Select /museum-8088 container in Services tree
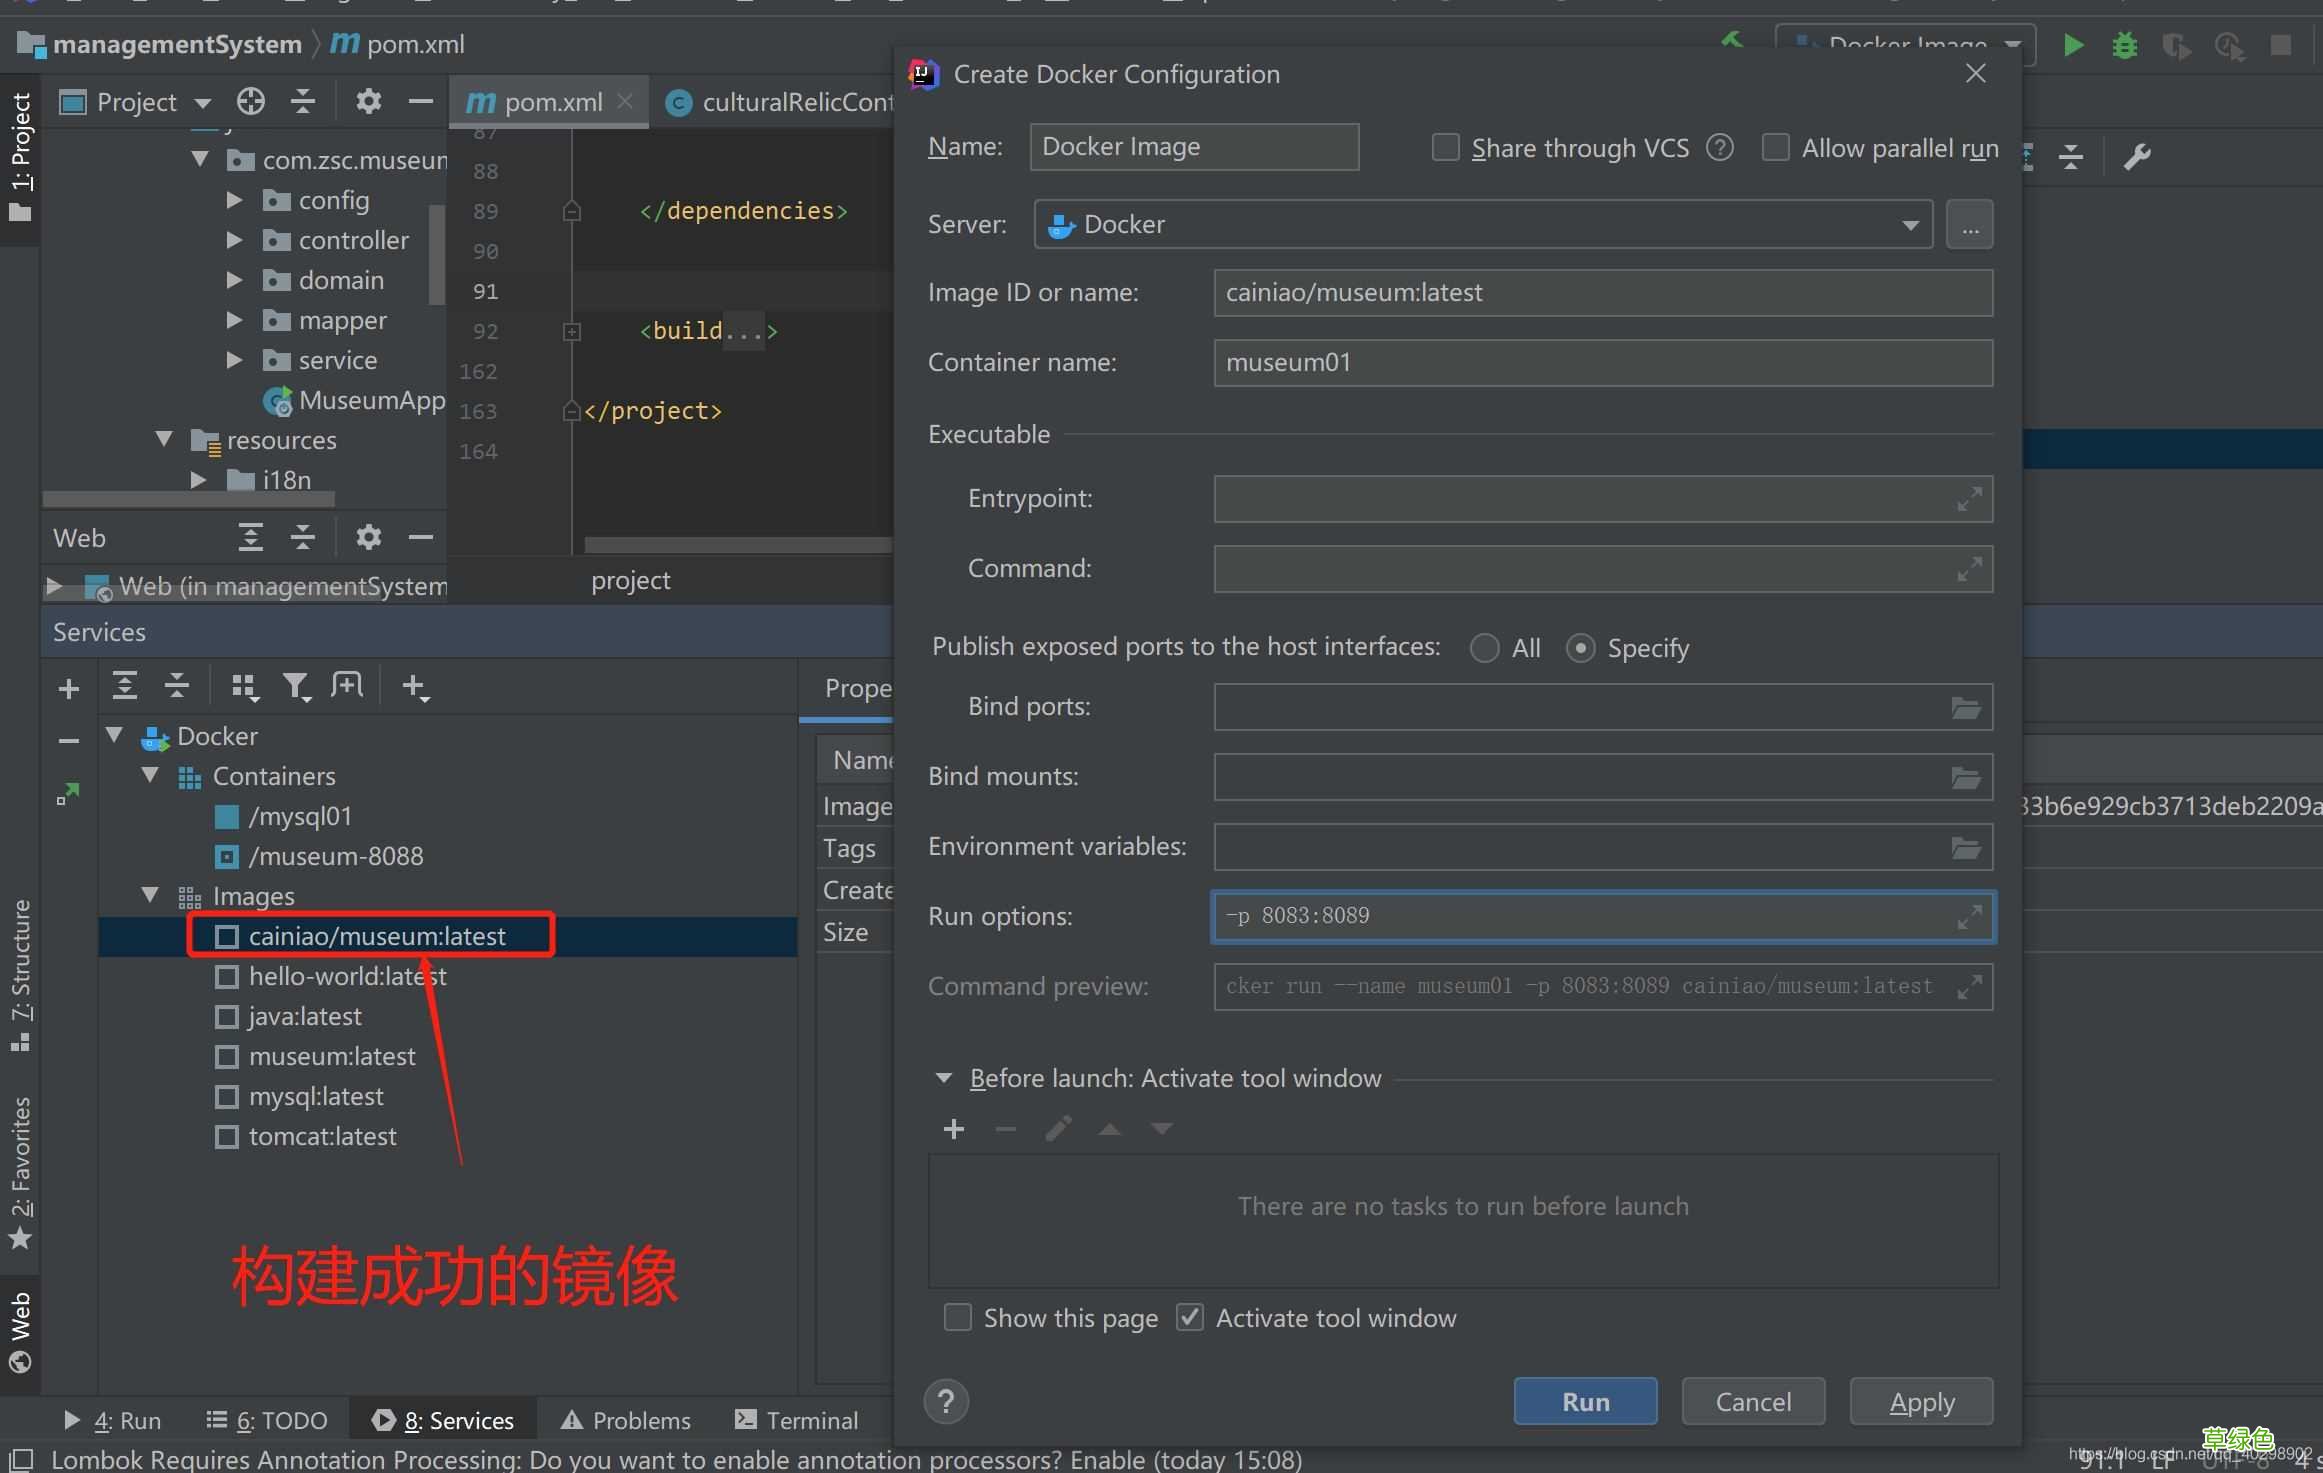Screen dimensions: 2323x1473 click(336, 856)
